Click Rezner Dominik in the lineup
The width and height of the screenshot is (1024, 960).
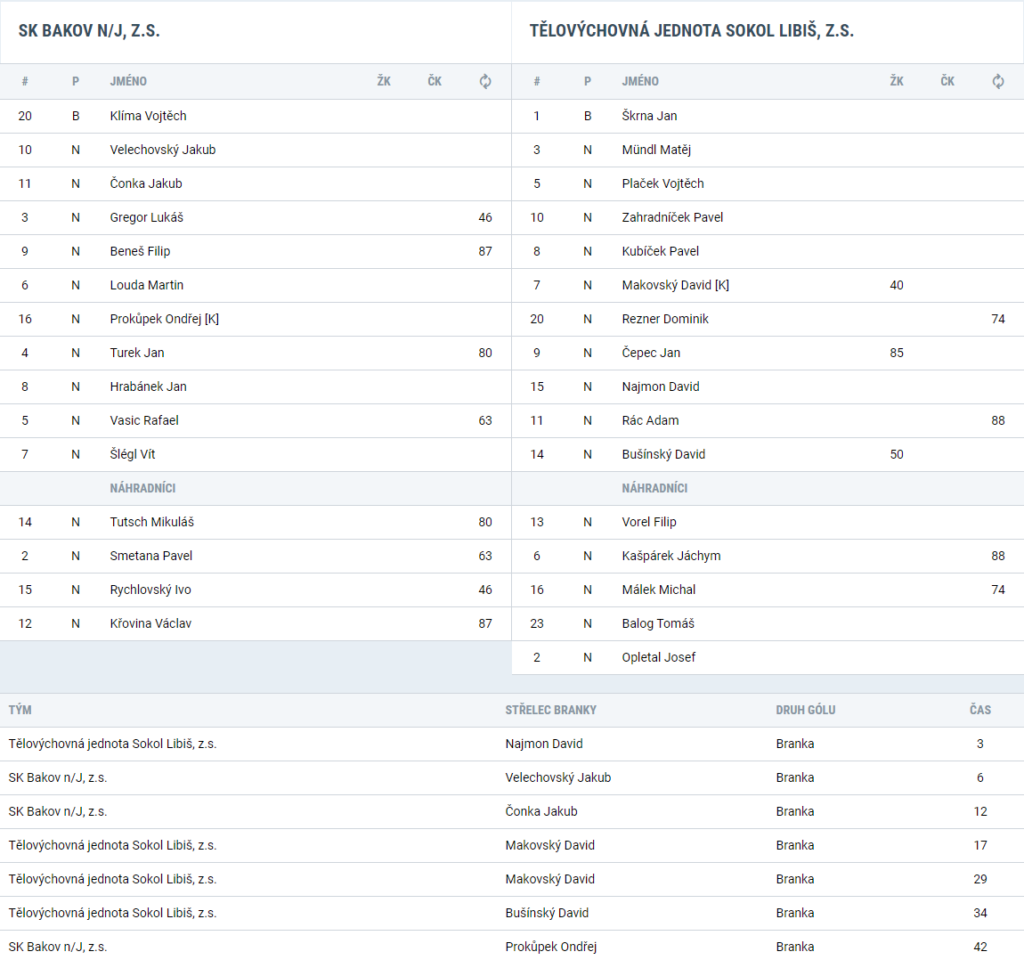665,319
